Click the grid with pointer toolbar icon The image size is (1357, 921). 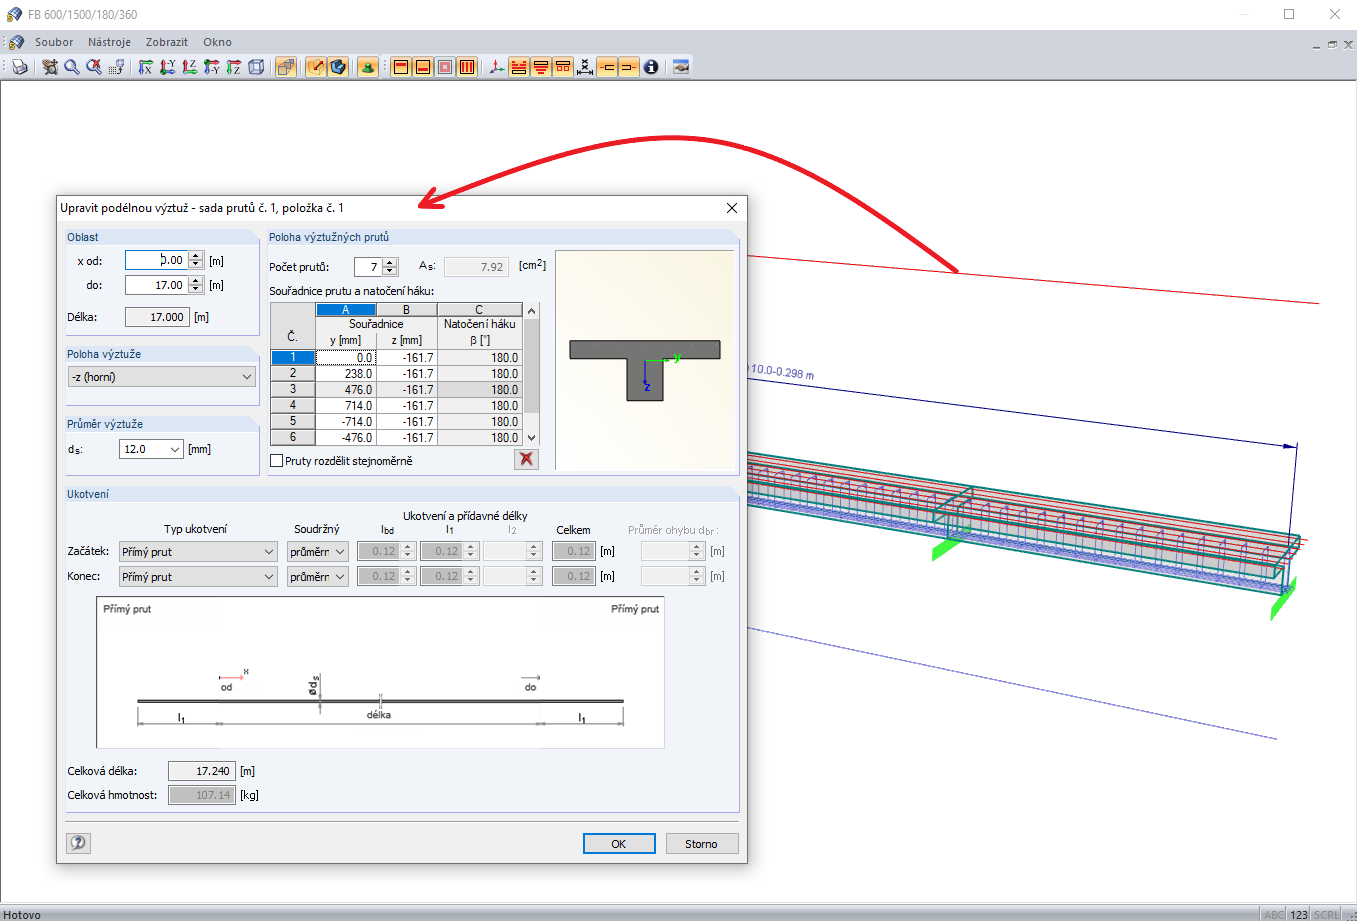point(116,67)
